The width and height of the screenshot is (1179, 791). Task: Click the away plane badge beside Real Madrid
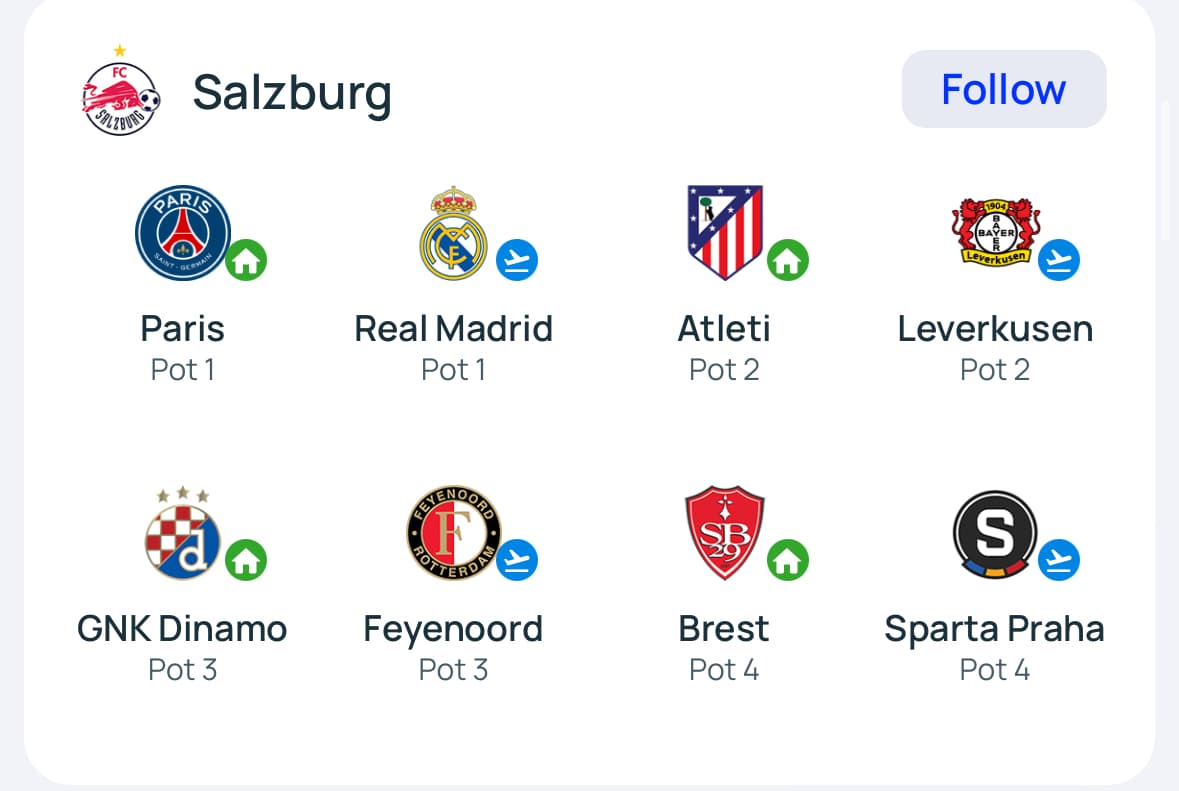click(517, 261)
